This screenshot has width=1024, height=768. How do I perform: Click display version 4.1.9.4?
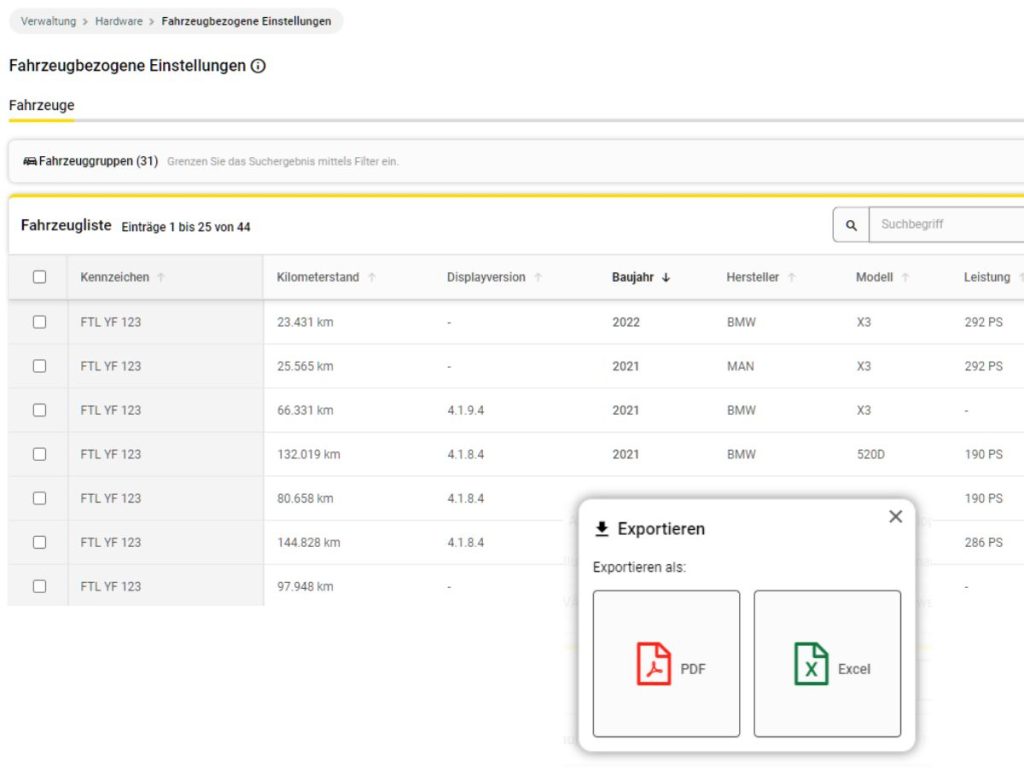coord(466,410)
